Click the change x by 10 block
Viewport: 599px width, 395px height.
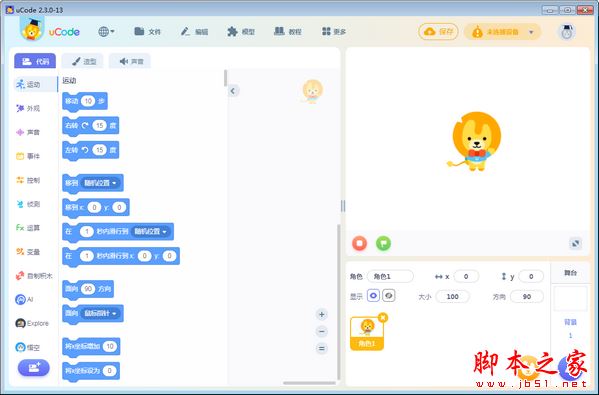pyautogui.click(x=91, y=347)
